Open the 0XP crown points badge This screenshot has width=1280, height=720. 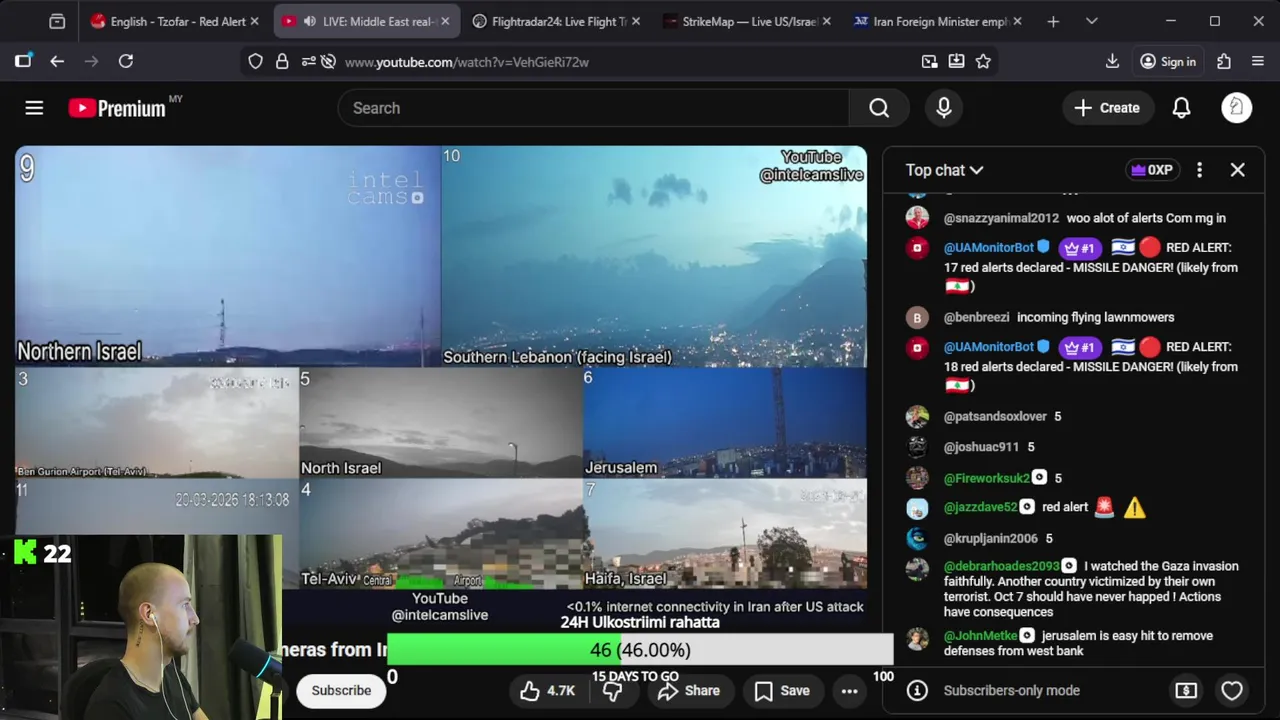1151,170
